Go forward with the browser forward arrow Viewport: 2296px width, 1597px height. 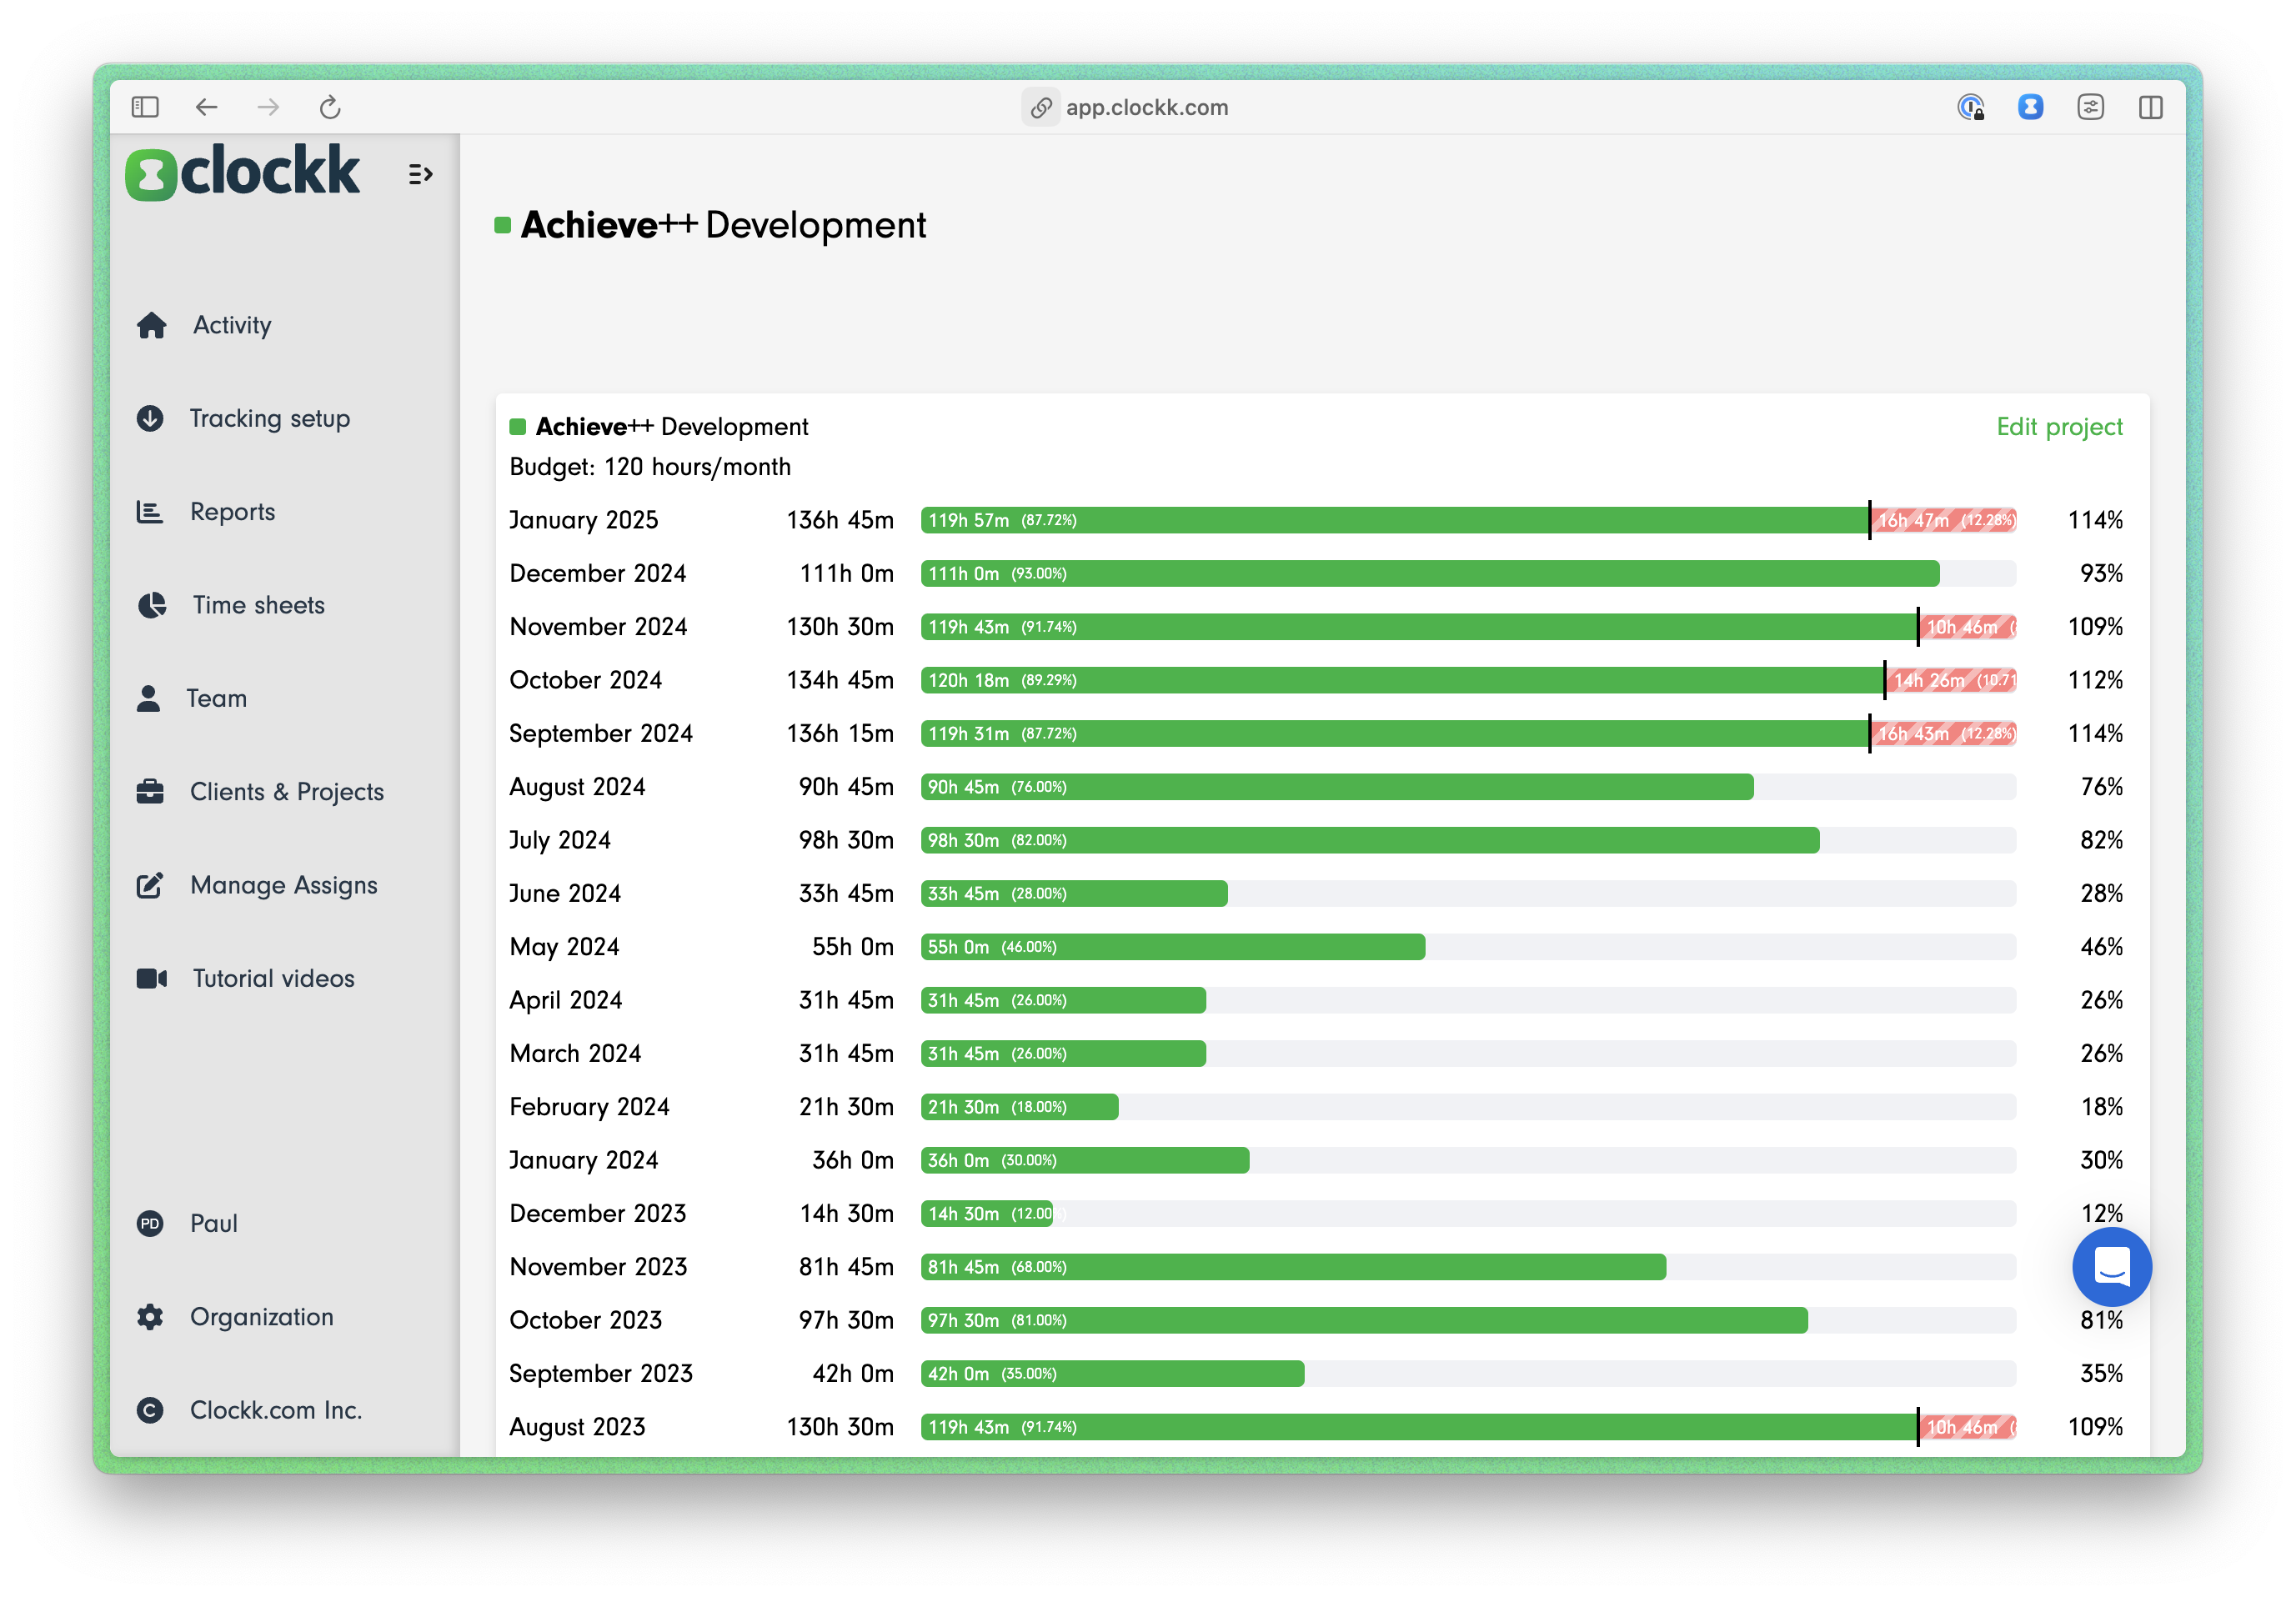[x=268, y=107]
